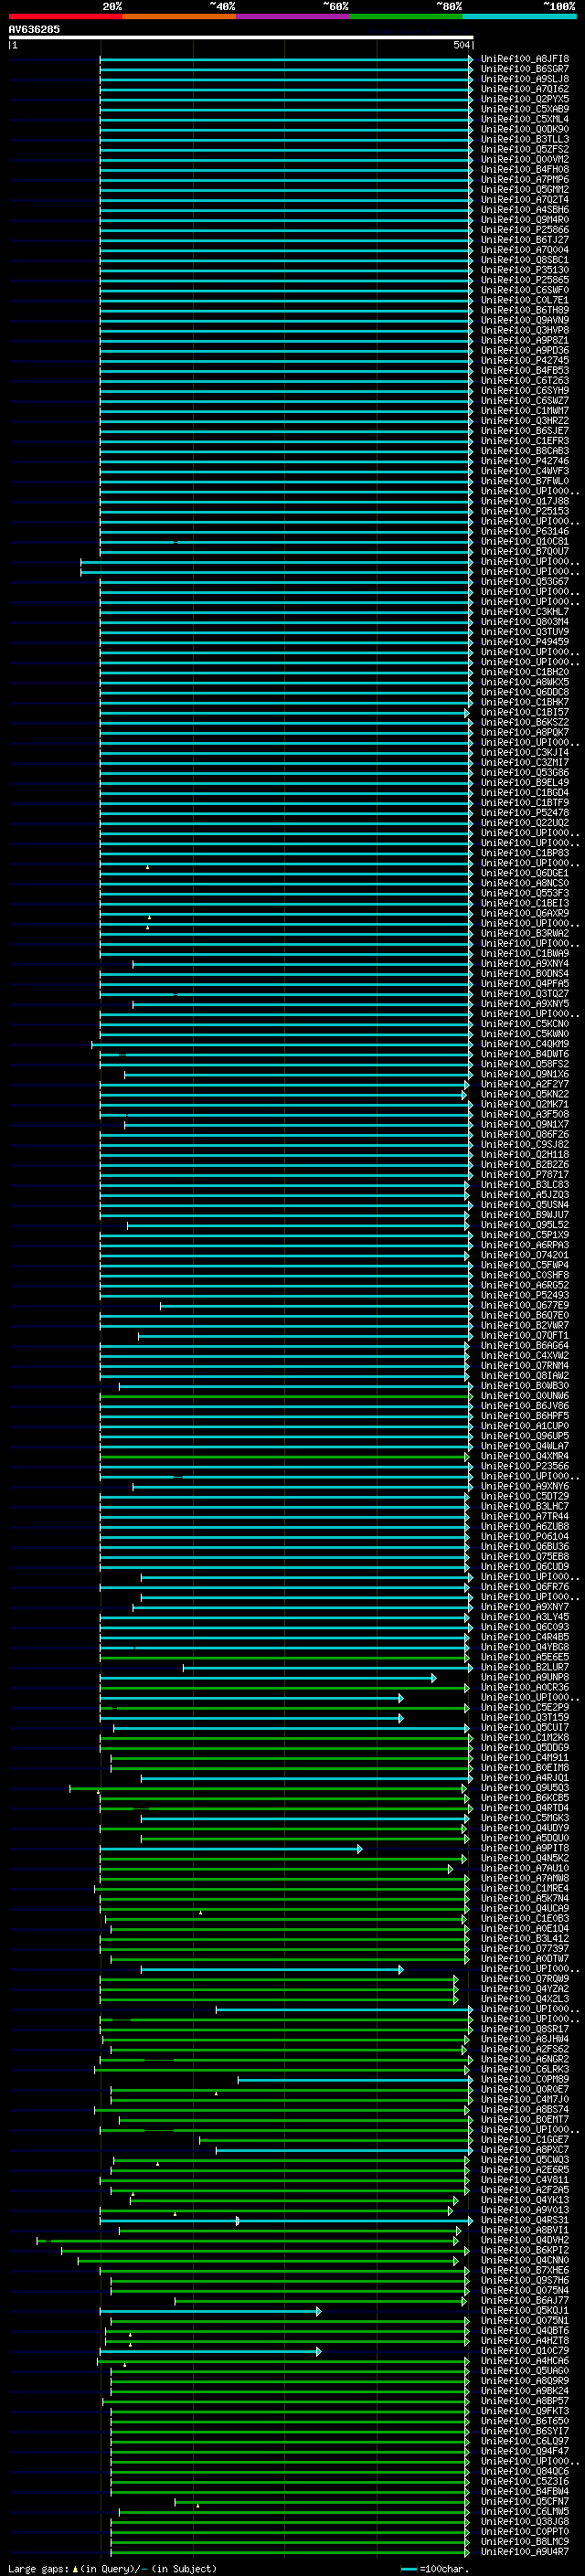Click the orange ~40% identity color swatch

179,16
